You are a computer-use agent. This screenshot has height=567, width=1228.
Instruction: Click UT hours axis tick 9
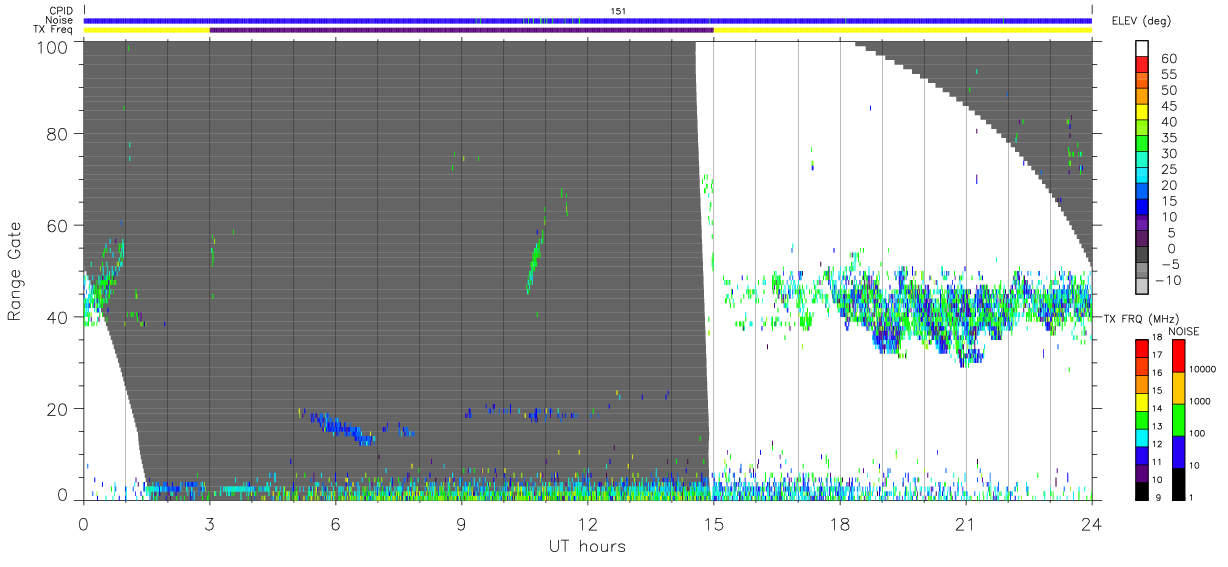click(461, 523)
